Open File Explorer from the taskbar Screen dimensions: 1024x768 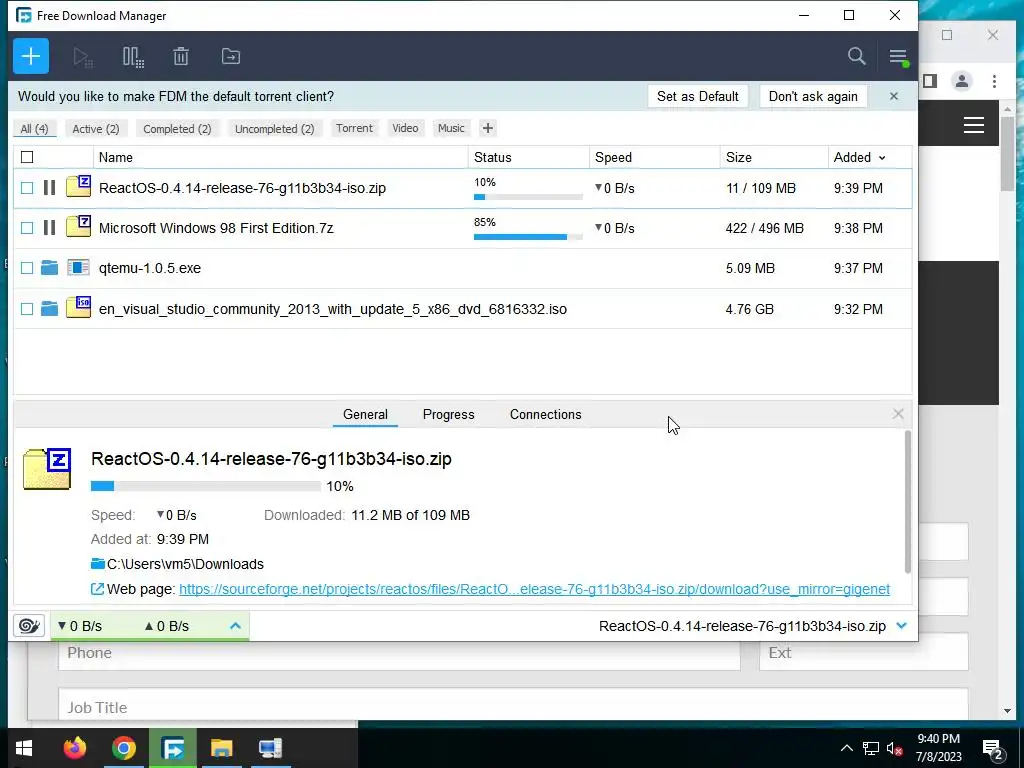(x=221, y=748)
